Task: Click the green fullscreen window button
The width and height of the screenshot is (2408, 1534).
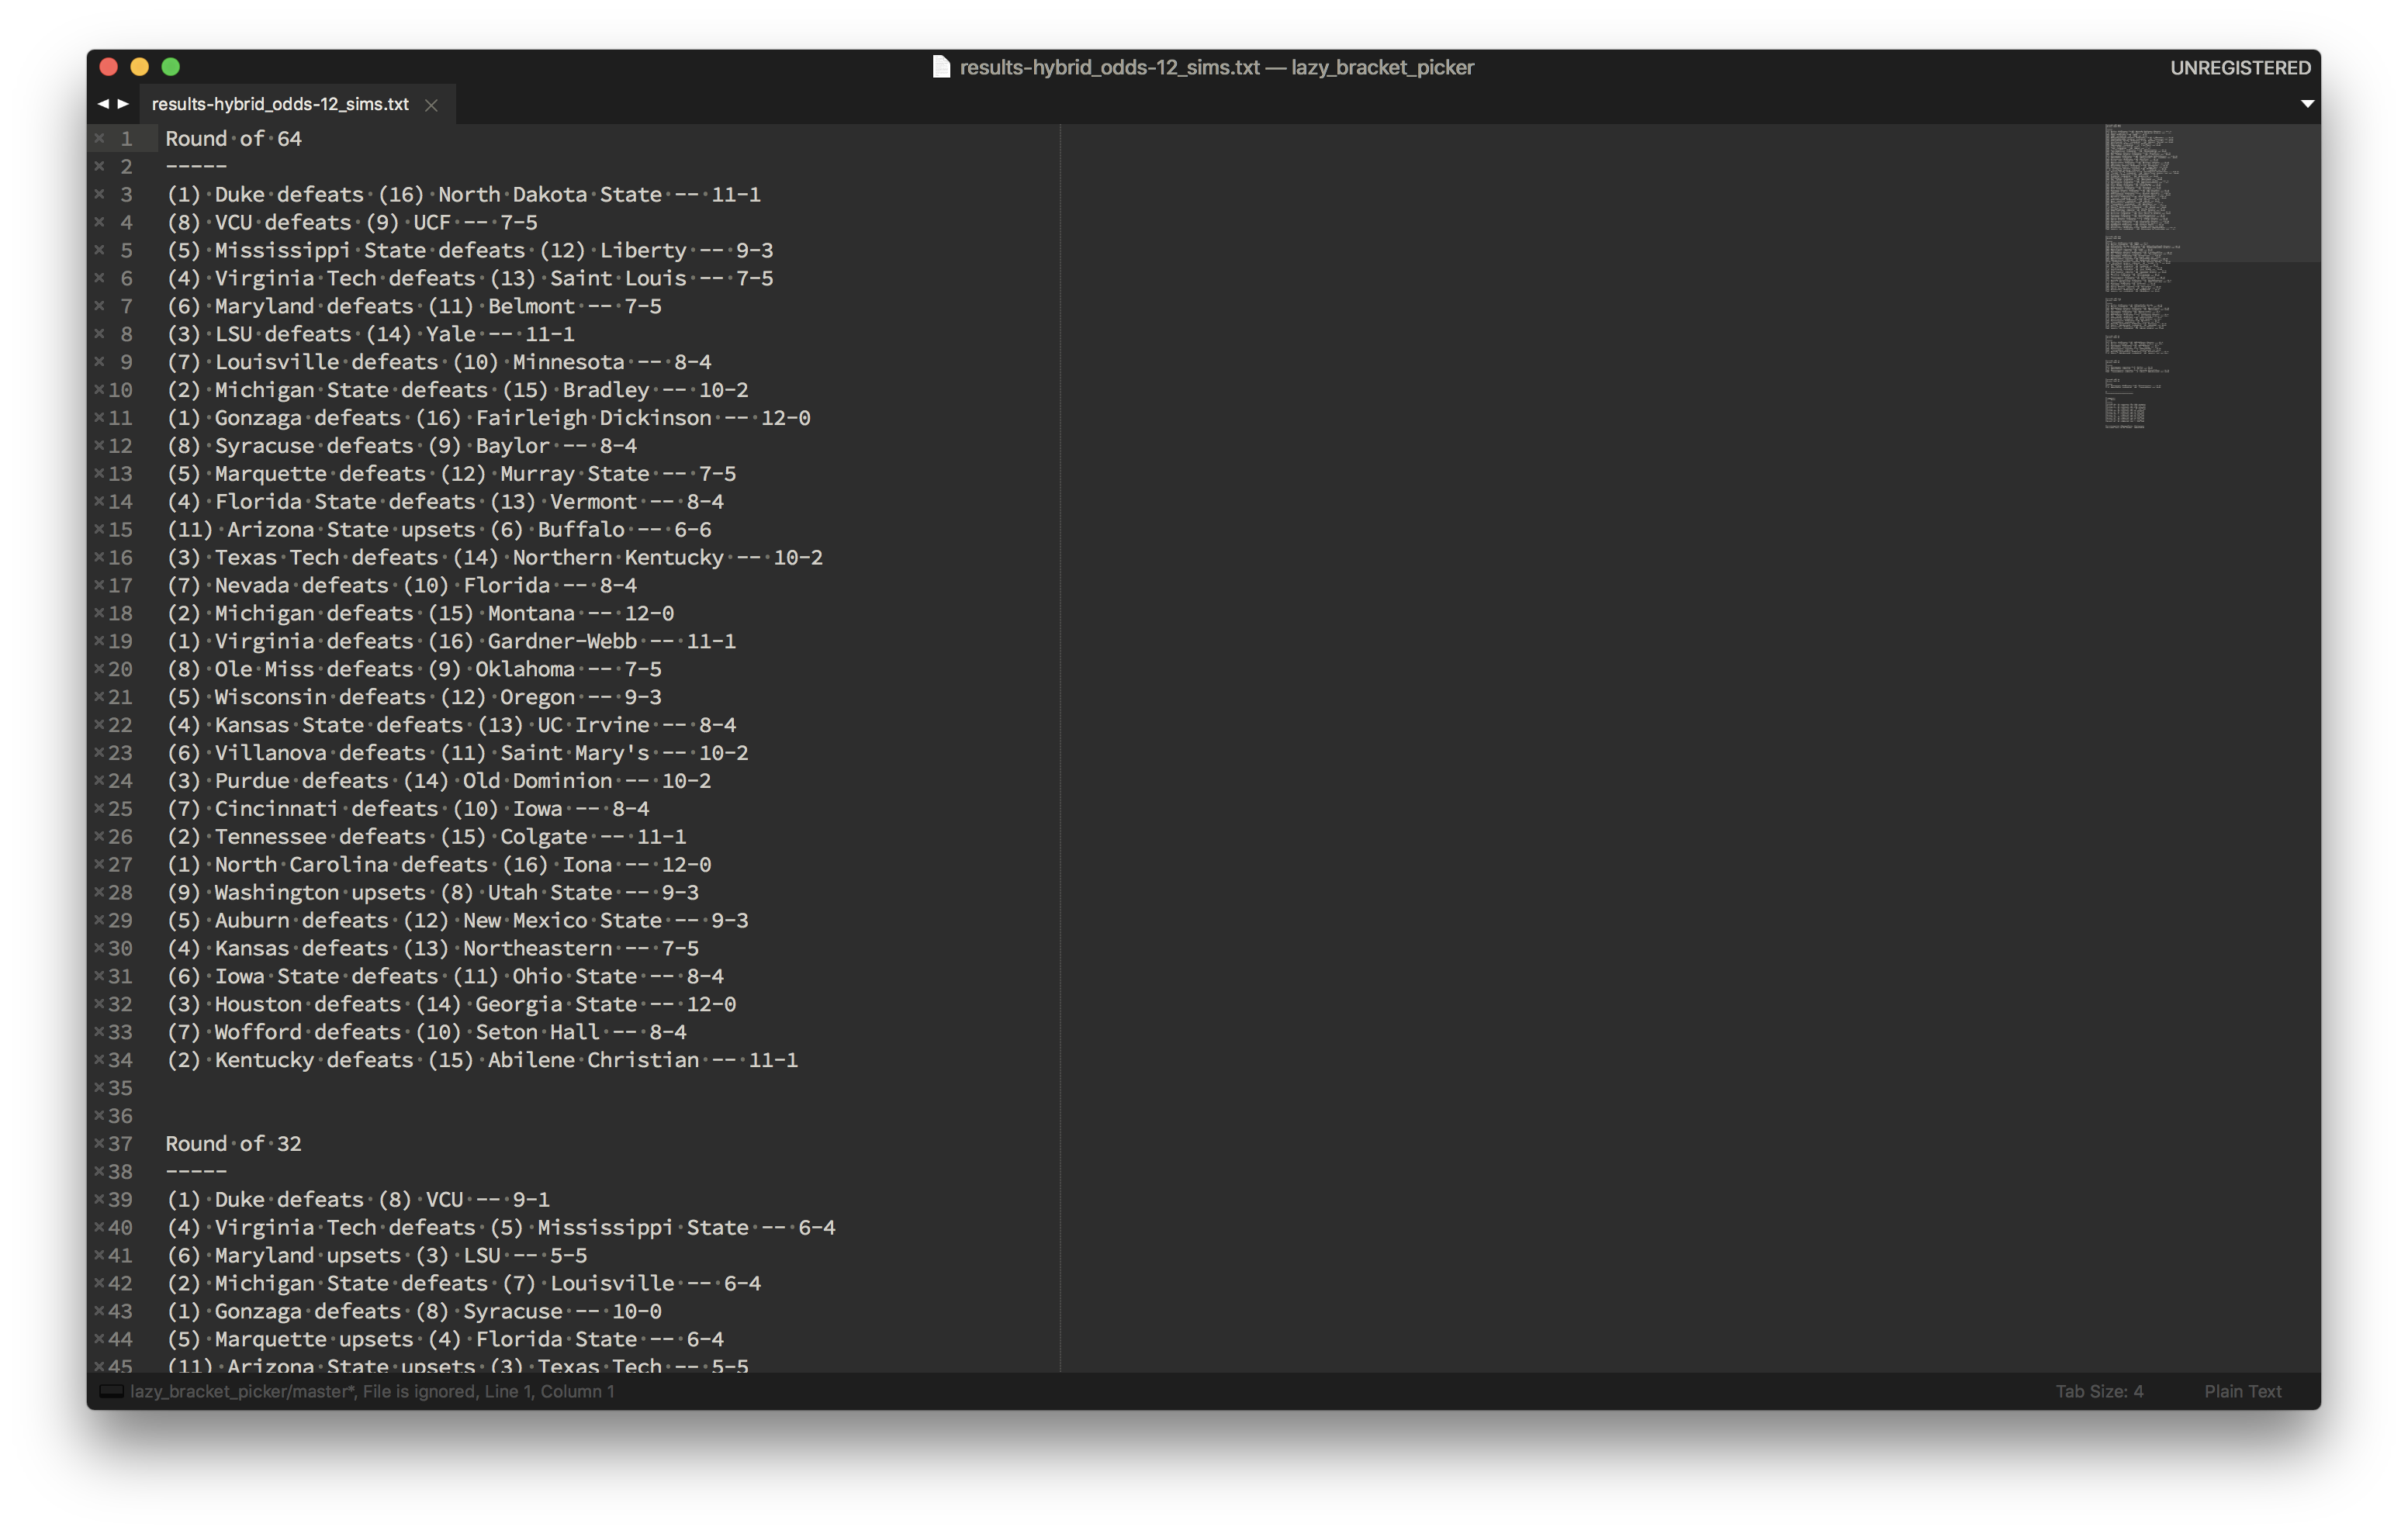Action: tap(171, 67)
